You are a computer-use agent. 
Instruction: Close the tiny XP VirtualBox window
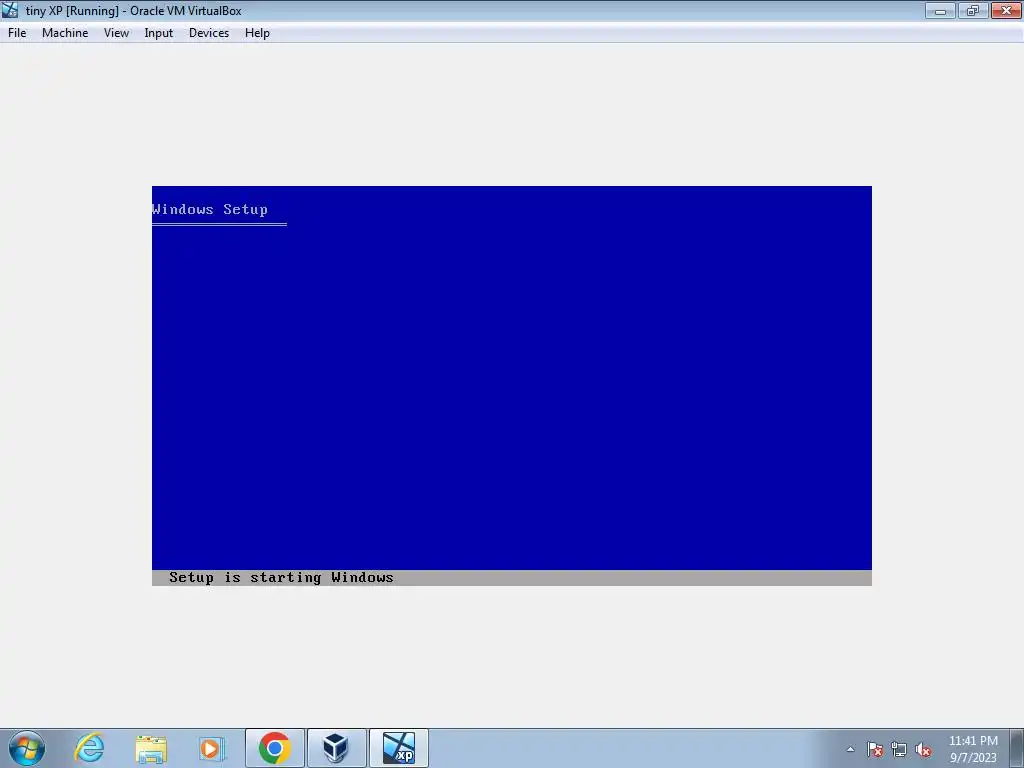pyautogui.click(x=1006, y=10)
